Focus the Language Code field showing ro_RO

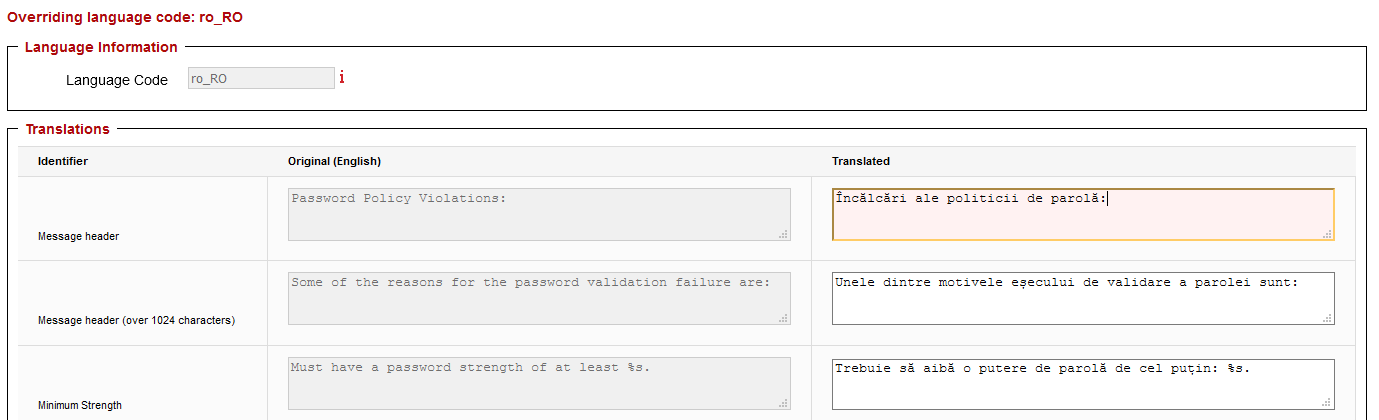tap(261, 78)
